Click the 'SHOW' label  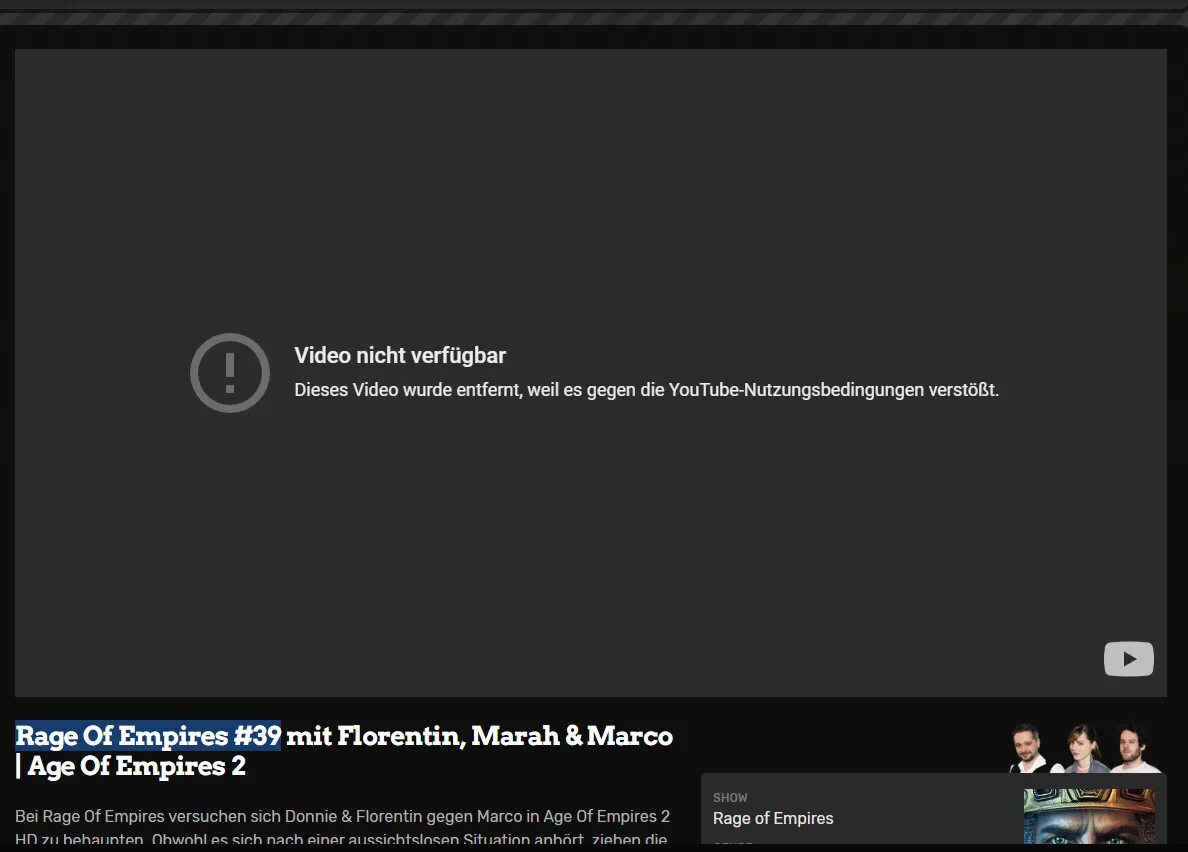730,797
